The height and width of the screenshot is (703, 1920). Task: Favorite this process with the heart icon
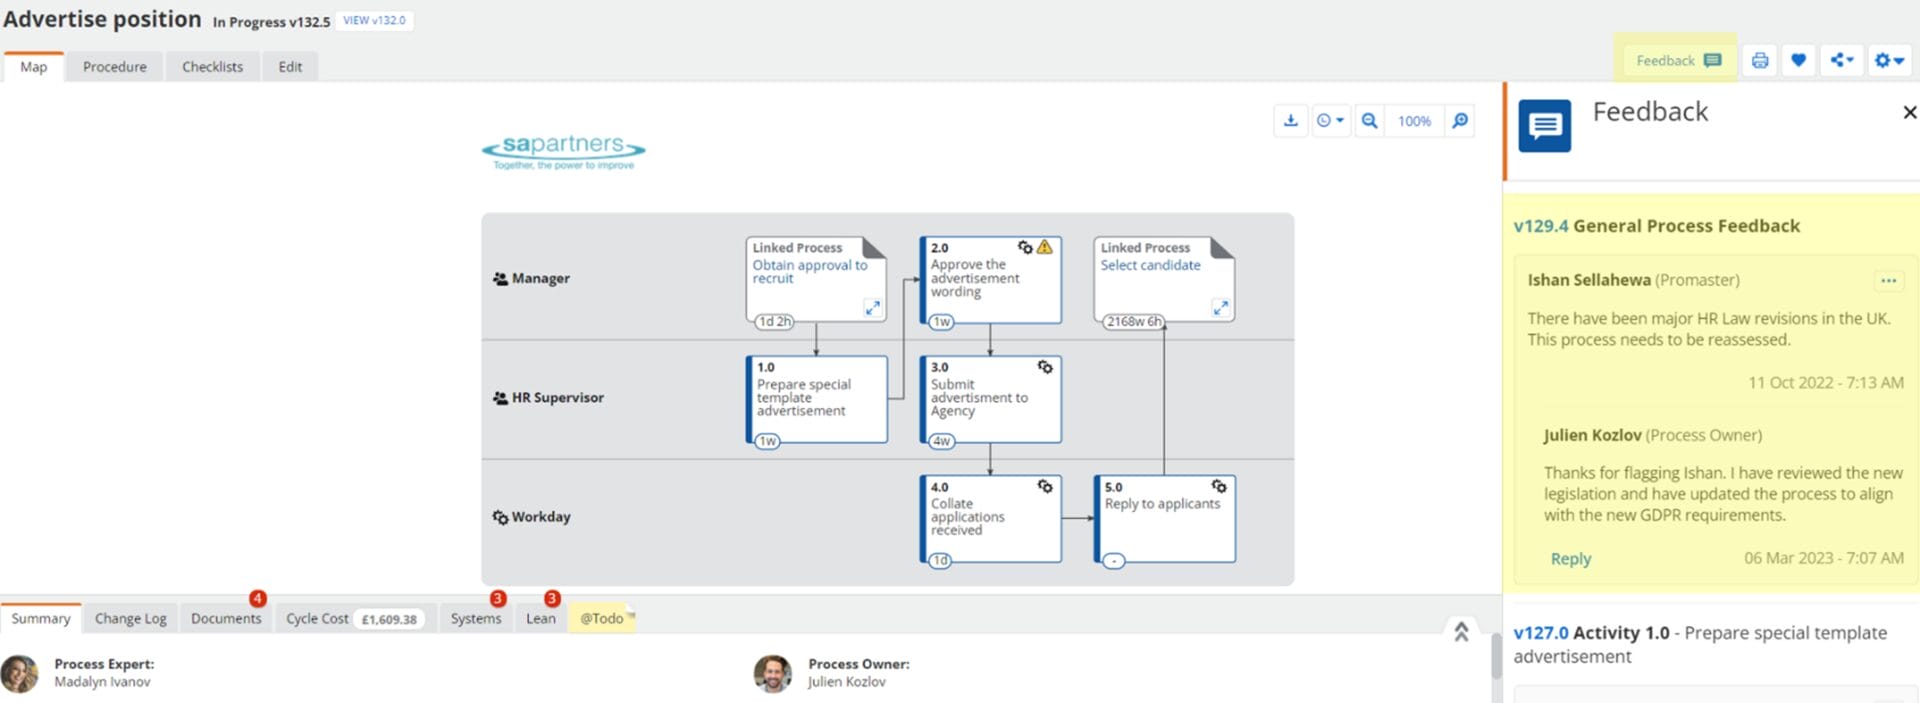[1798, 61]
